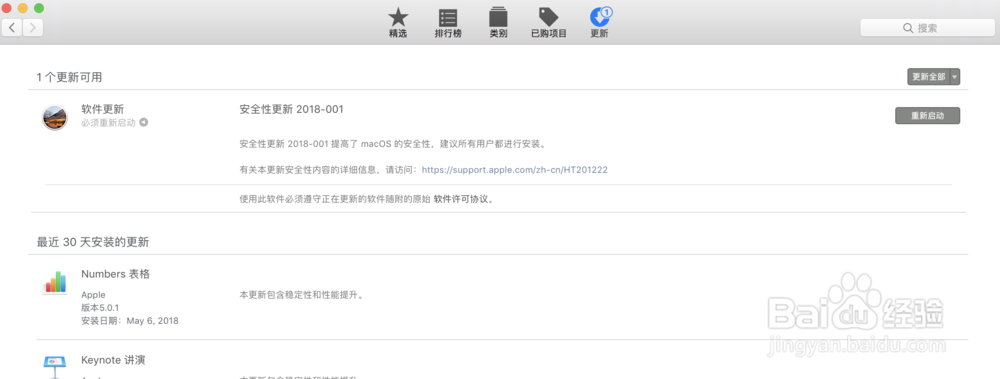Go back with the left arrow button

tap(12, 27)
